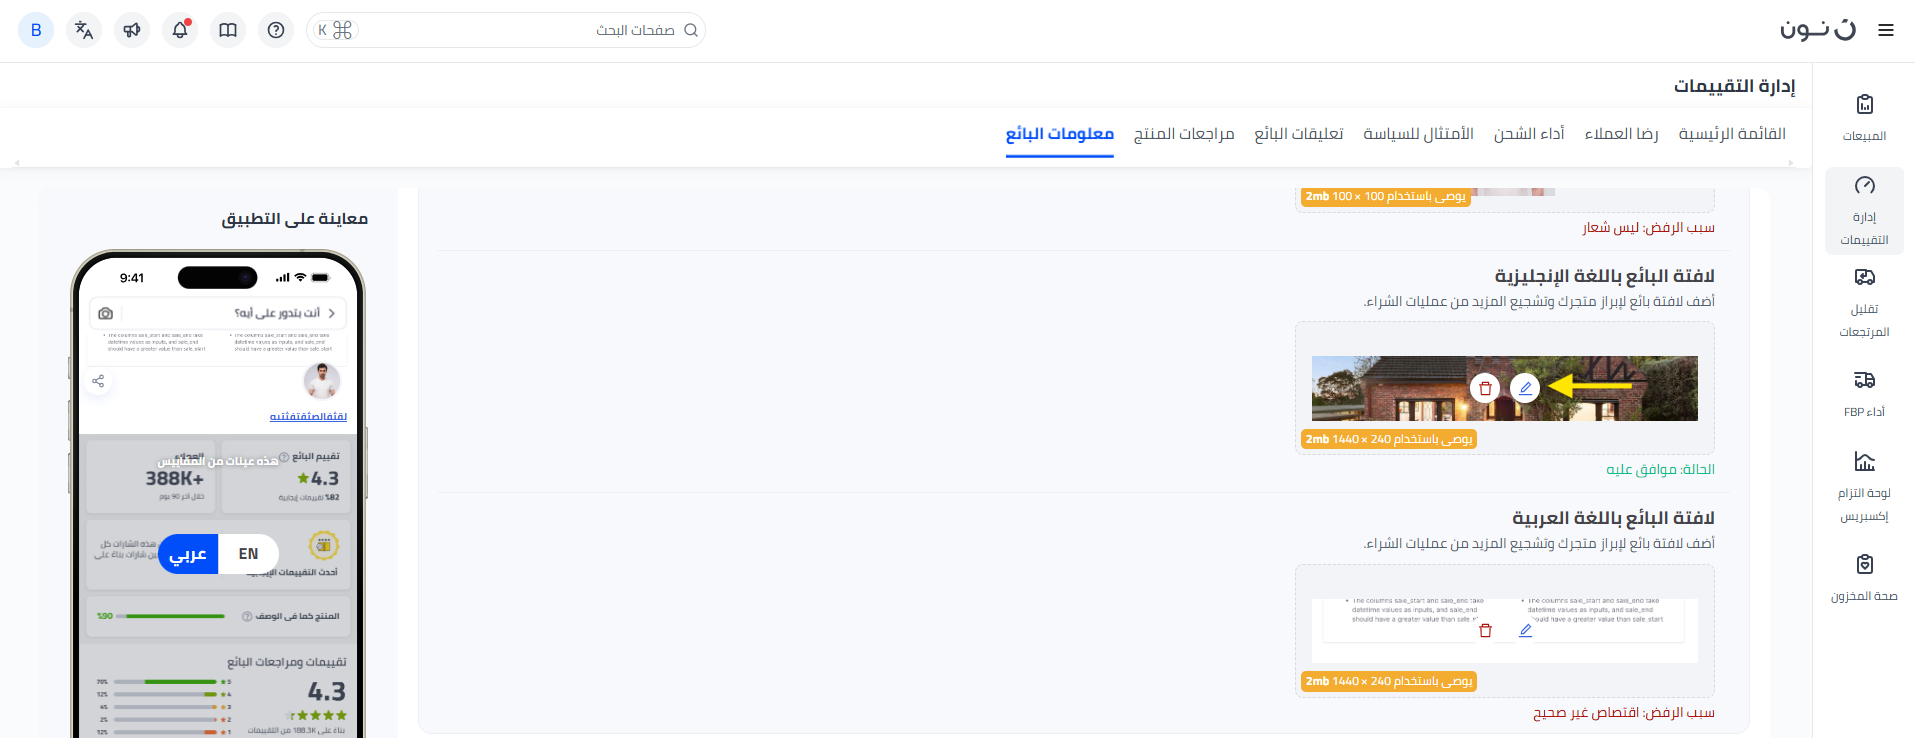Screen dimensions: 1915x738
Task: Click the إدارة التقييمات page title
Action: 1735,86
